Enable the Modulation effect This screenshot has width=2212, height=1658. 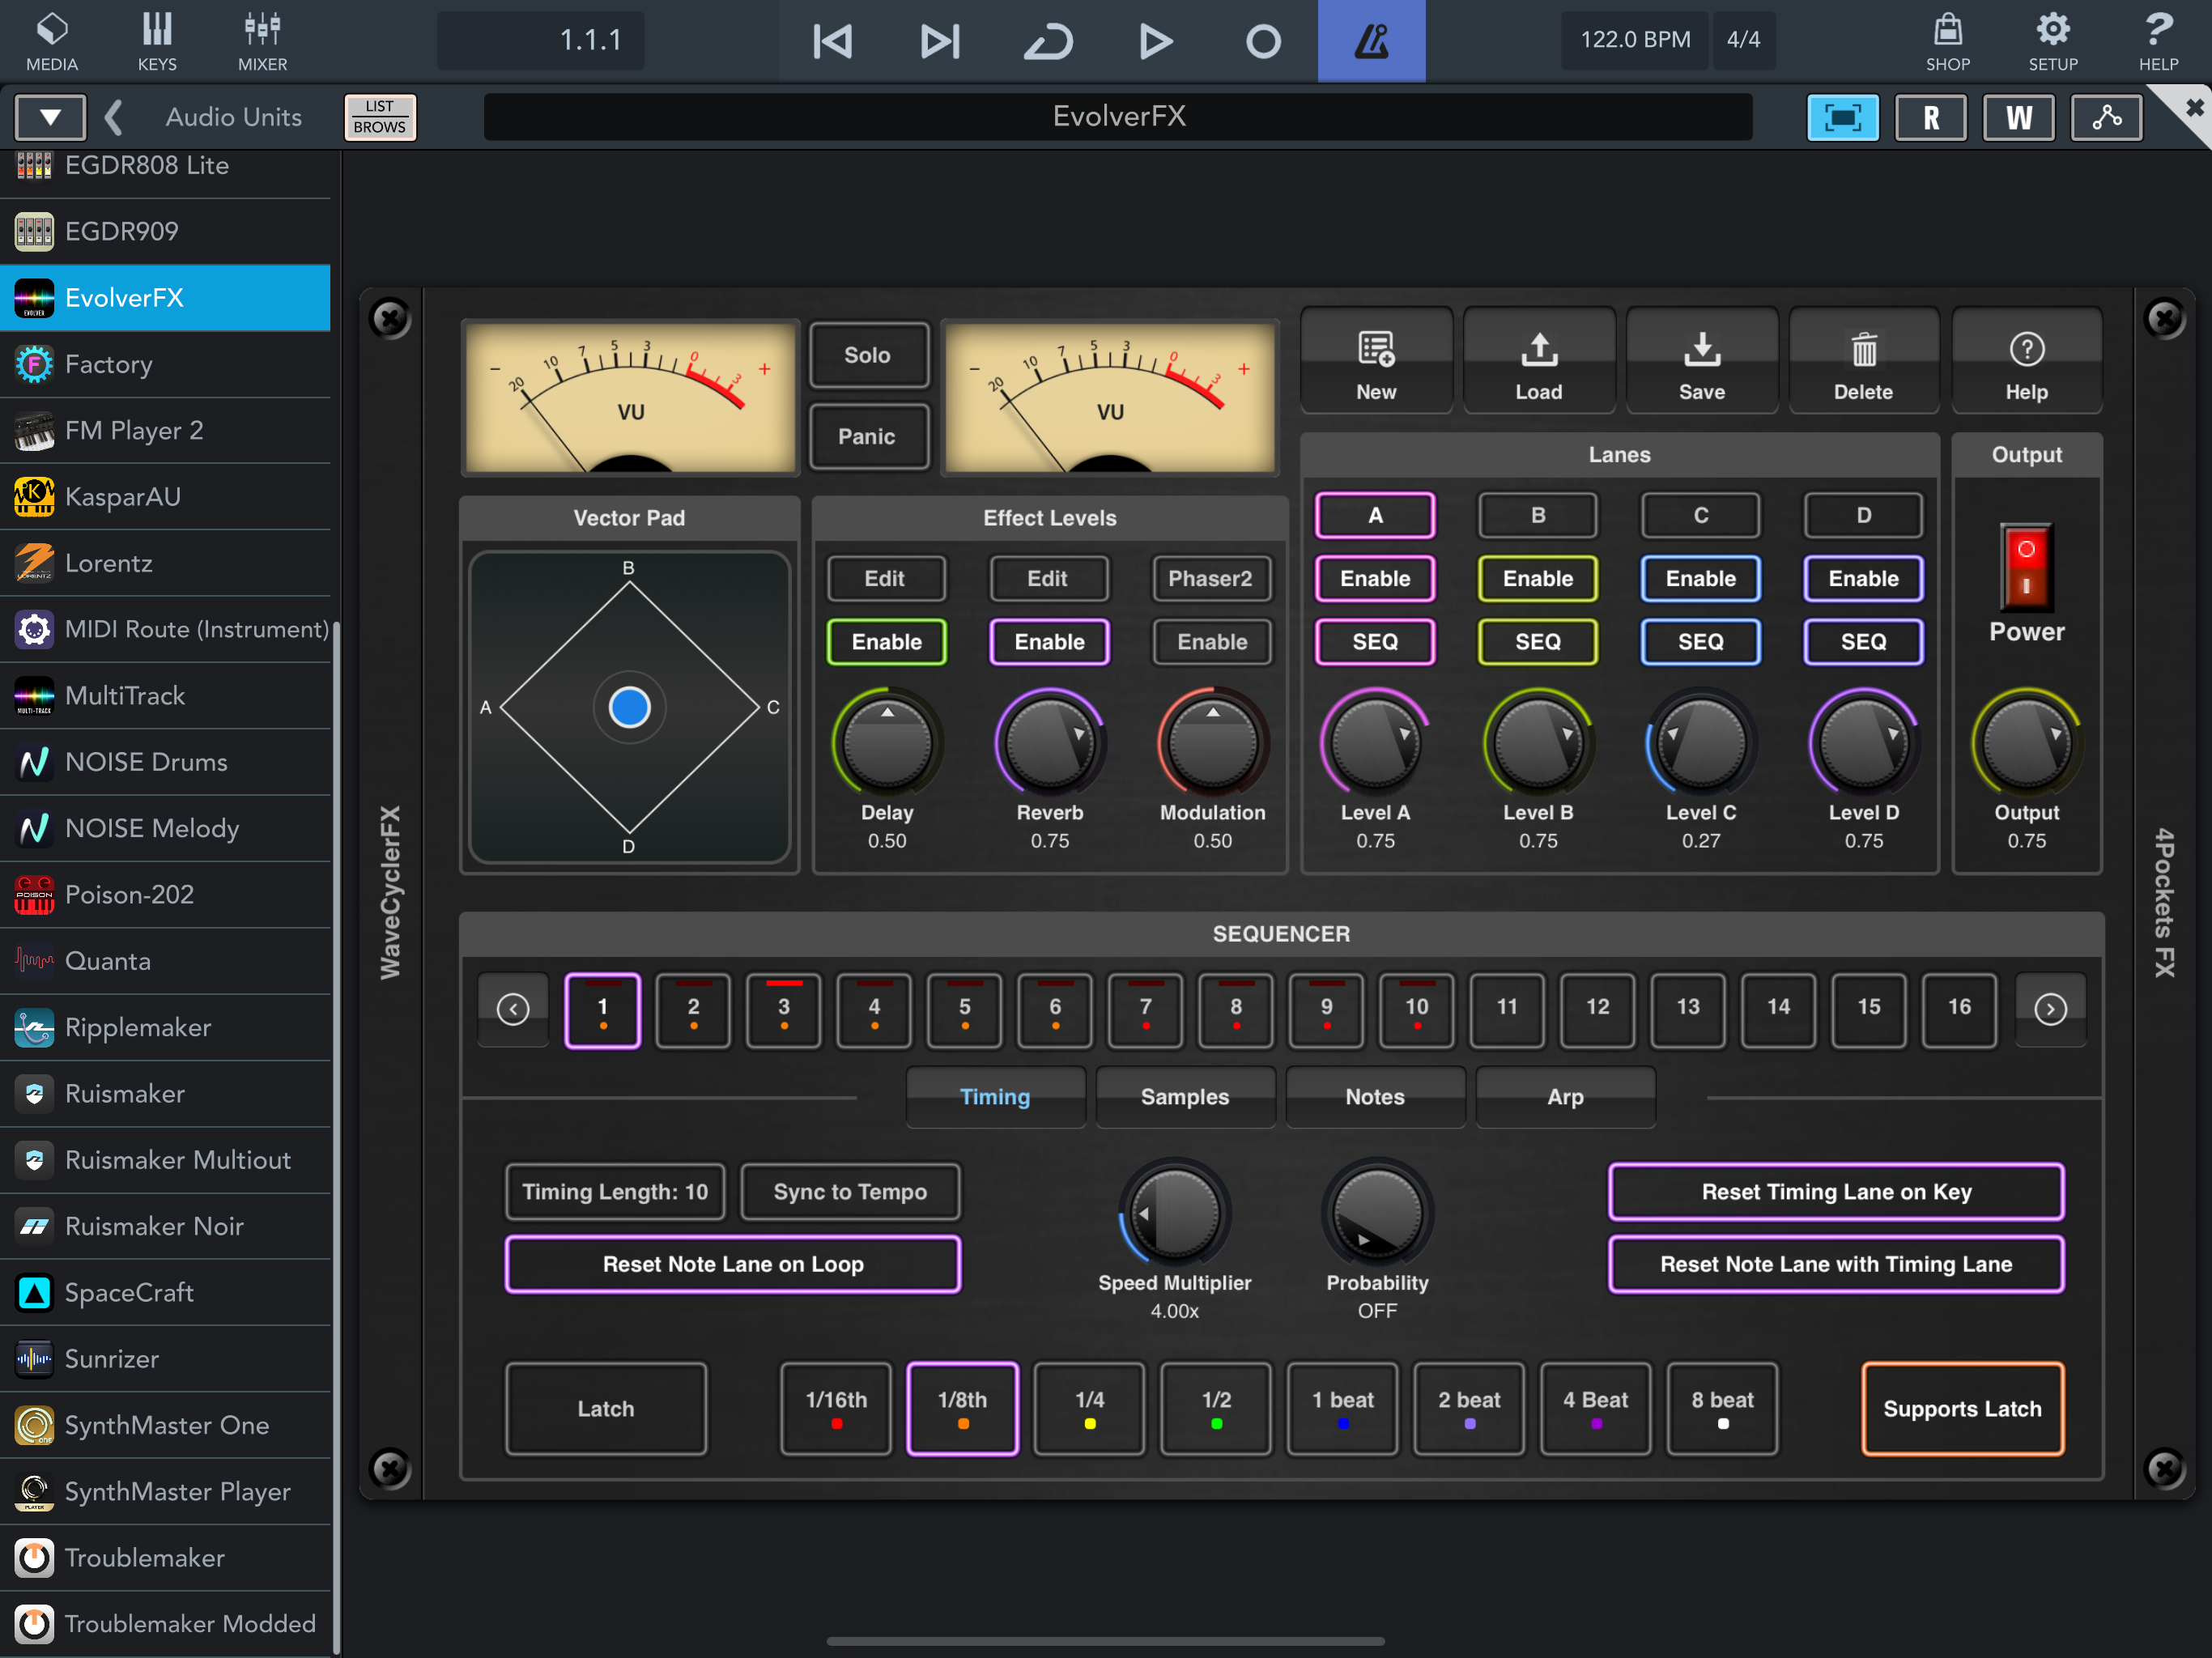point(1212,642)
